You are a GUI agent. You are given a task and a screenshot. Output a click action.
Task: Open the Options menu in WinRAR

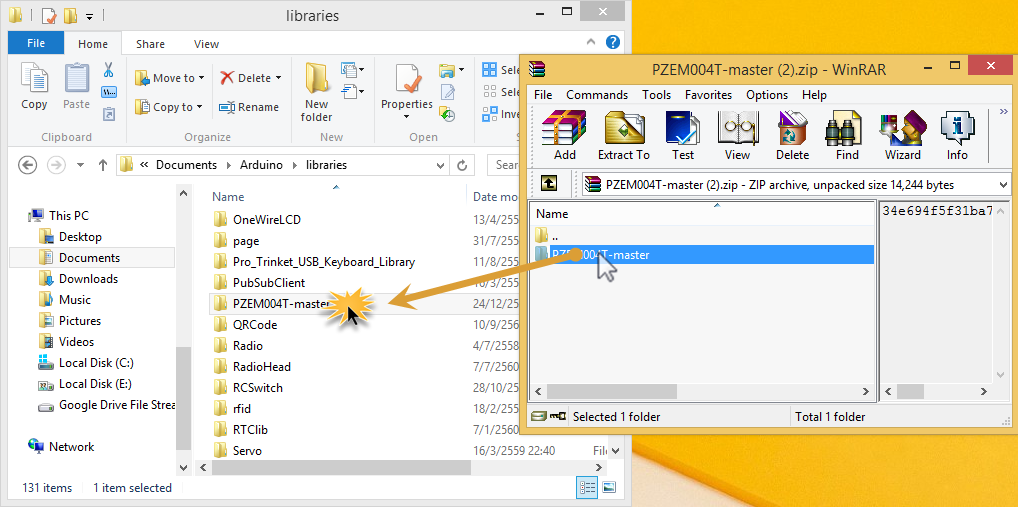point(767,95)
